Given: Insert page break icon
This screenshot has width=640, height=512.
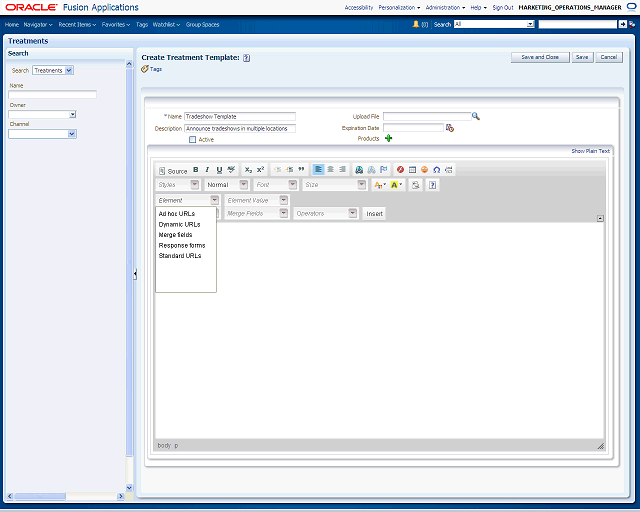Looking at the screenshot, I should click(x=449, y=170).
